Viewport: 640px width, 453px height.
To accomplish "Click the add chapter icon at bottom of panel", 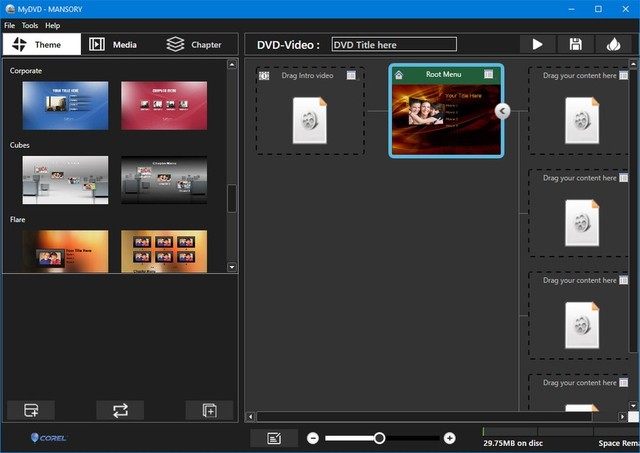I will (209, 410).
